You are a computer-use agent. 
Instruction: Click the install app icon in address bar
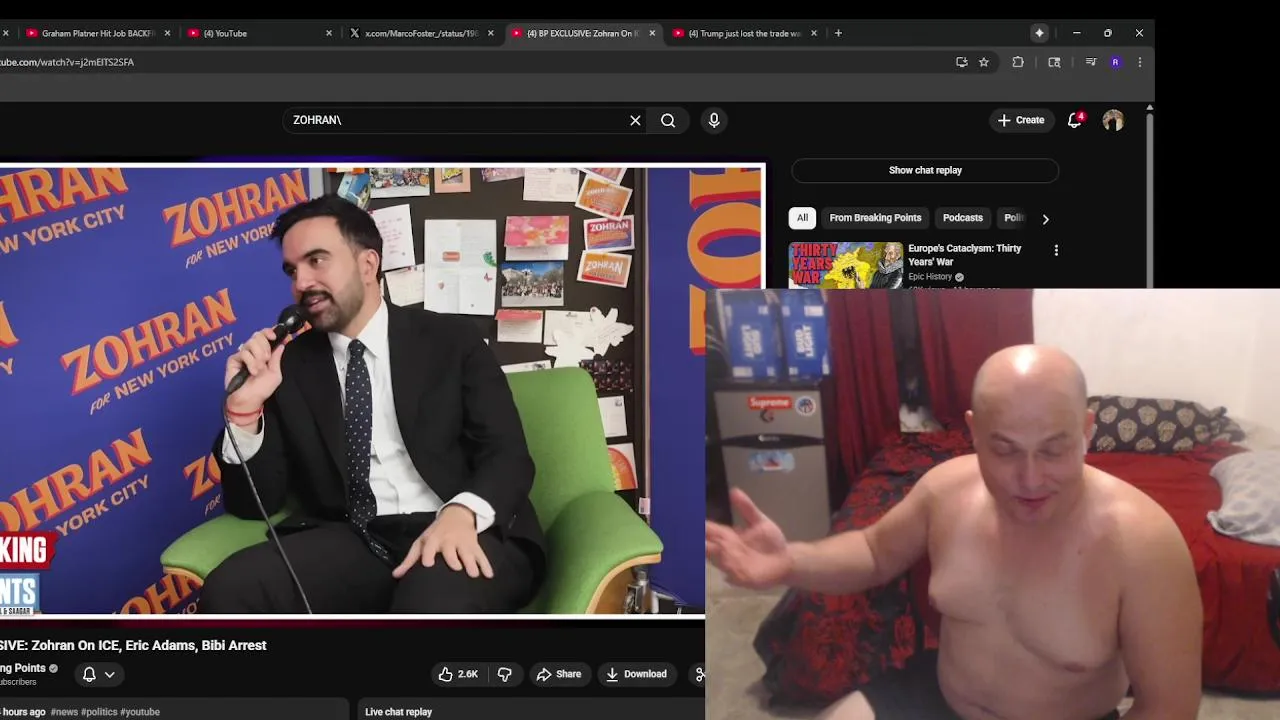point(962,62)
